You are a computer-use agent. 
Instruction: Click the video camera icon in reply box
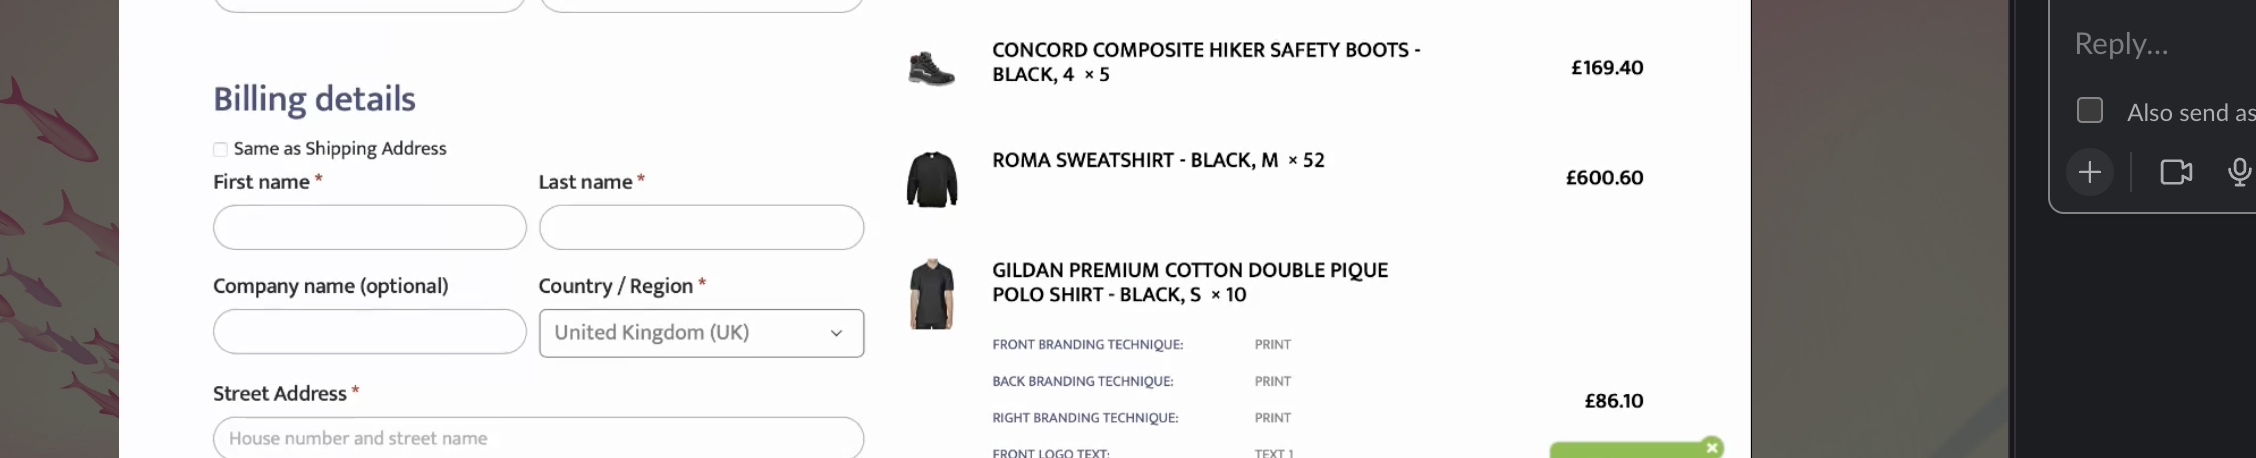pos(2176,173)
